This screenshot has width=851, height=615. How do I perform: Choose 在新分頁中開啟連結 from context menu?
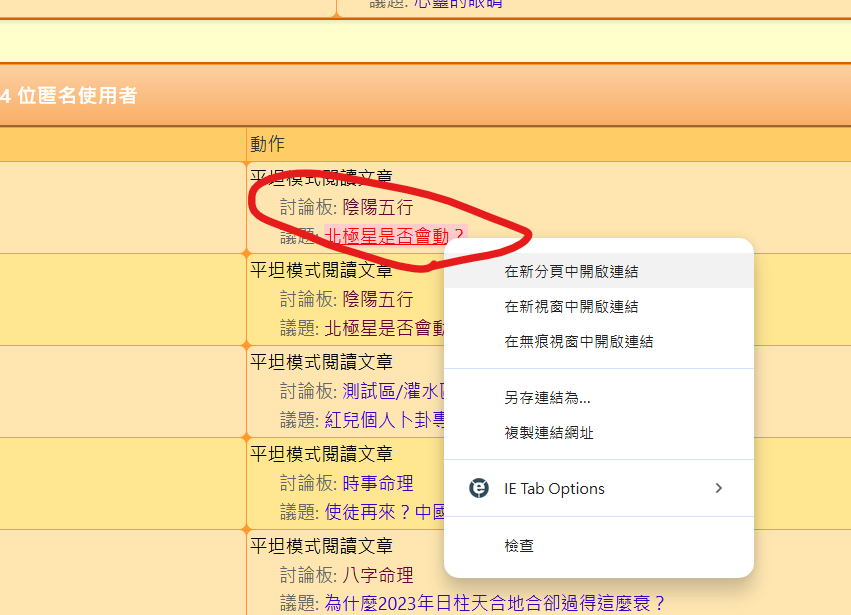[571, 271]
